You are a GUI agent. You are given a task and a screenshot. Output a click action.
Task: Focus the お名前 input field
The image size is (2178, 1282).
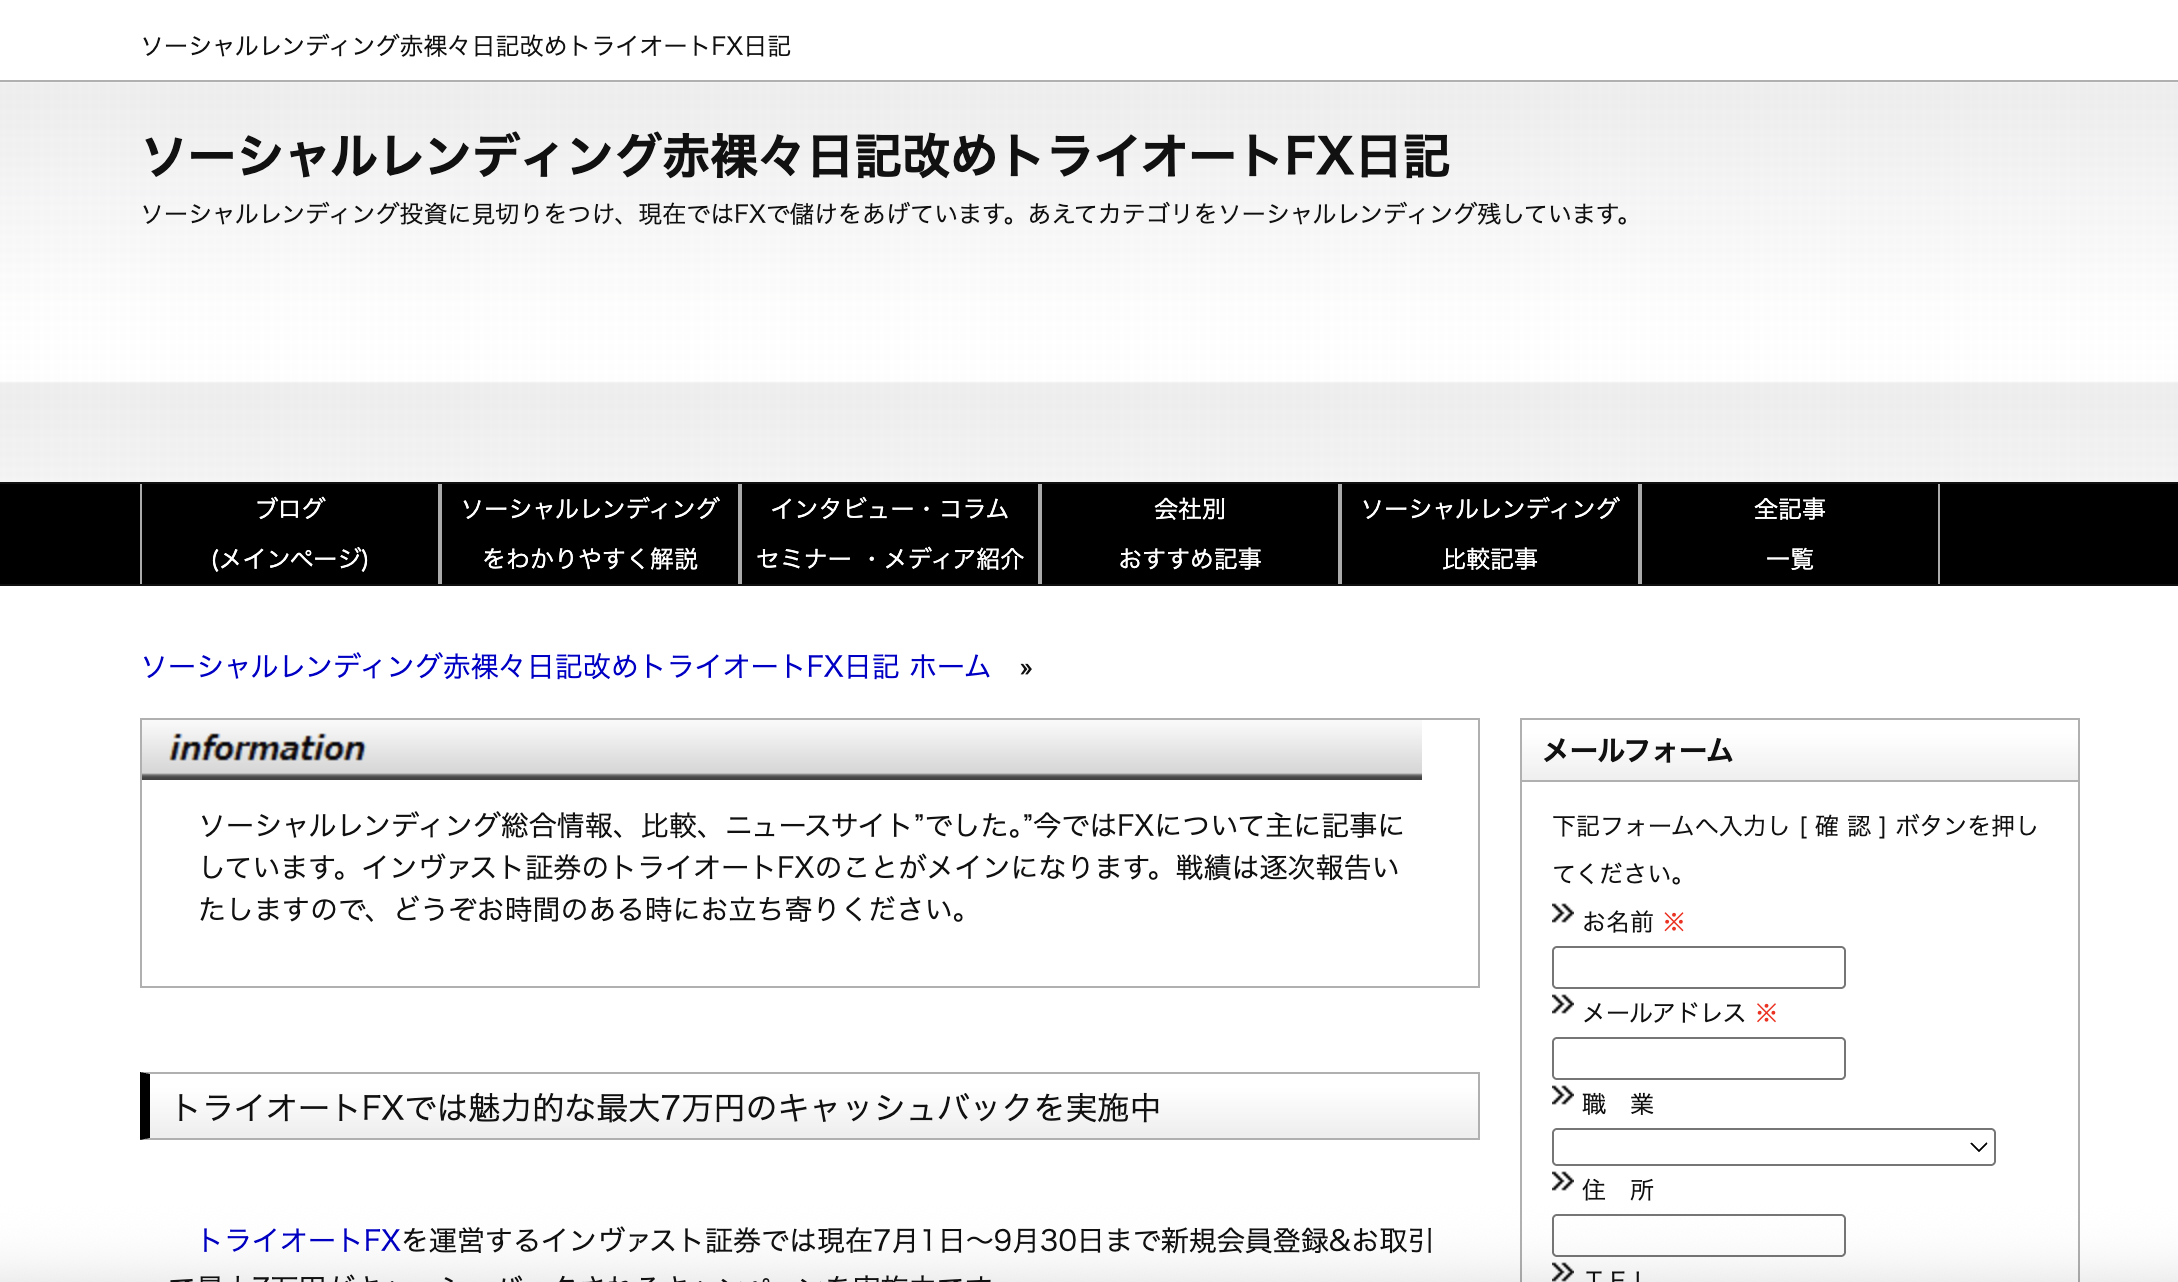point(1698,967)
